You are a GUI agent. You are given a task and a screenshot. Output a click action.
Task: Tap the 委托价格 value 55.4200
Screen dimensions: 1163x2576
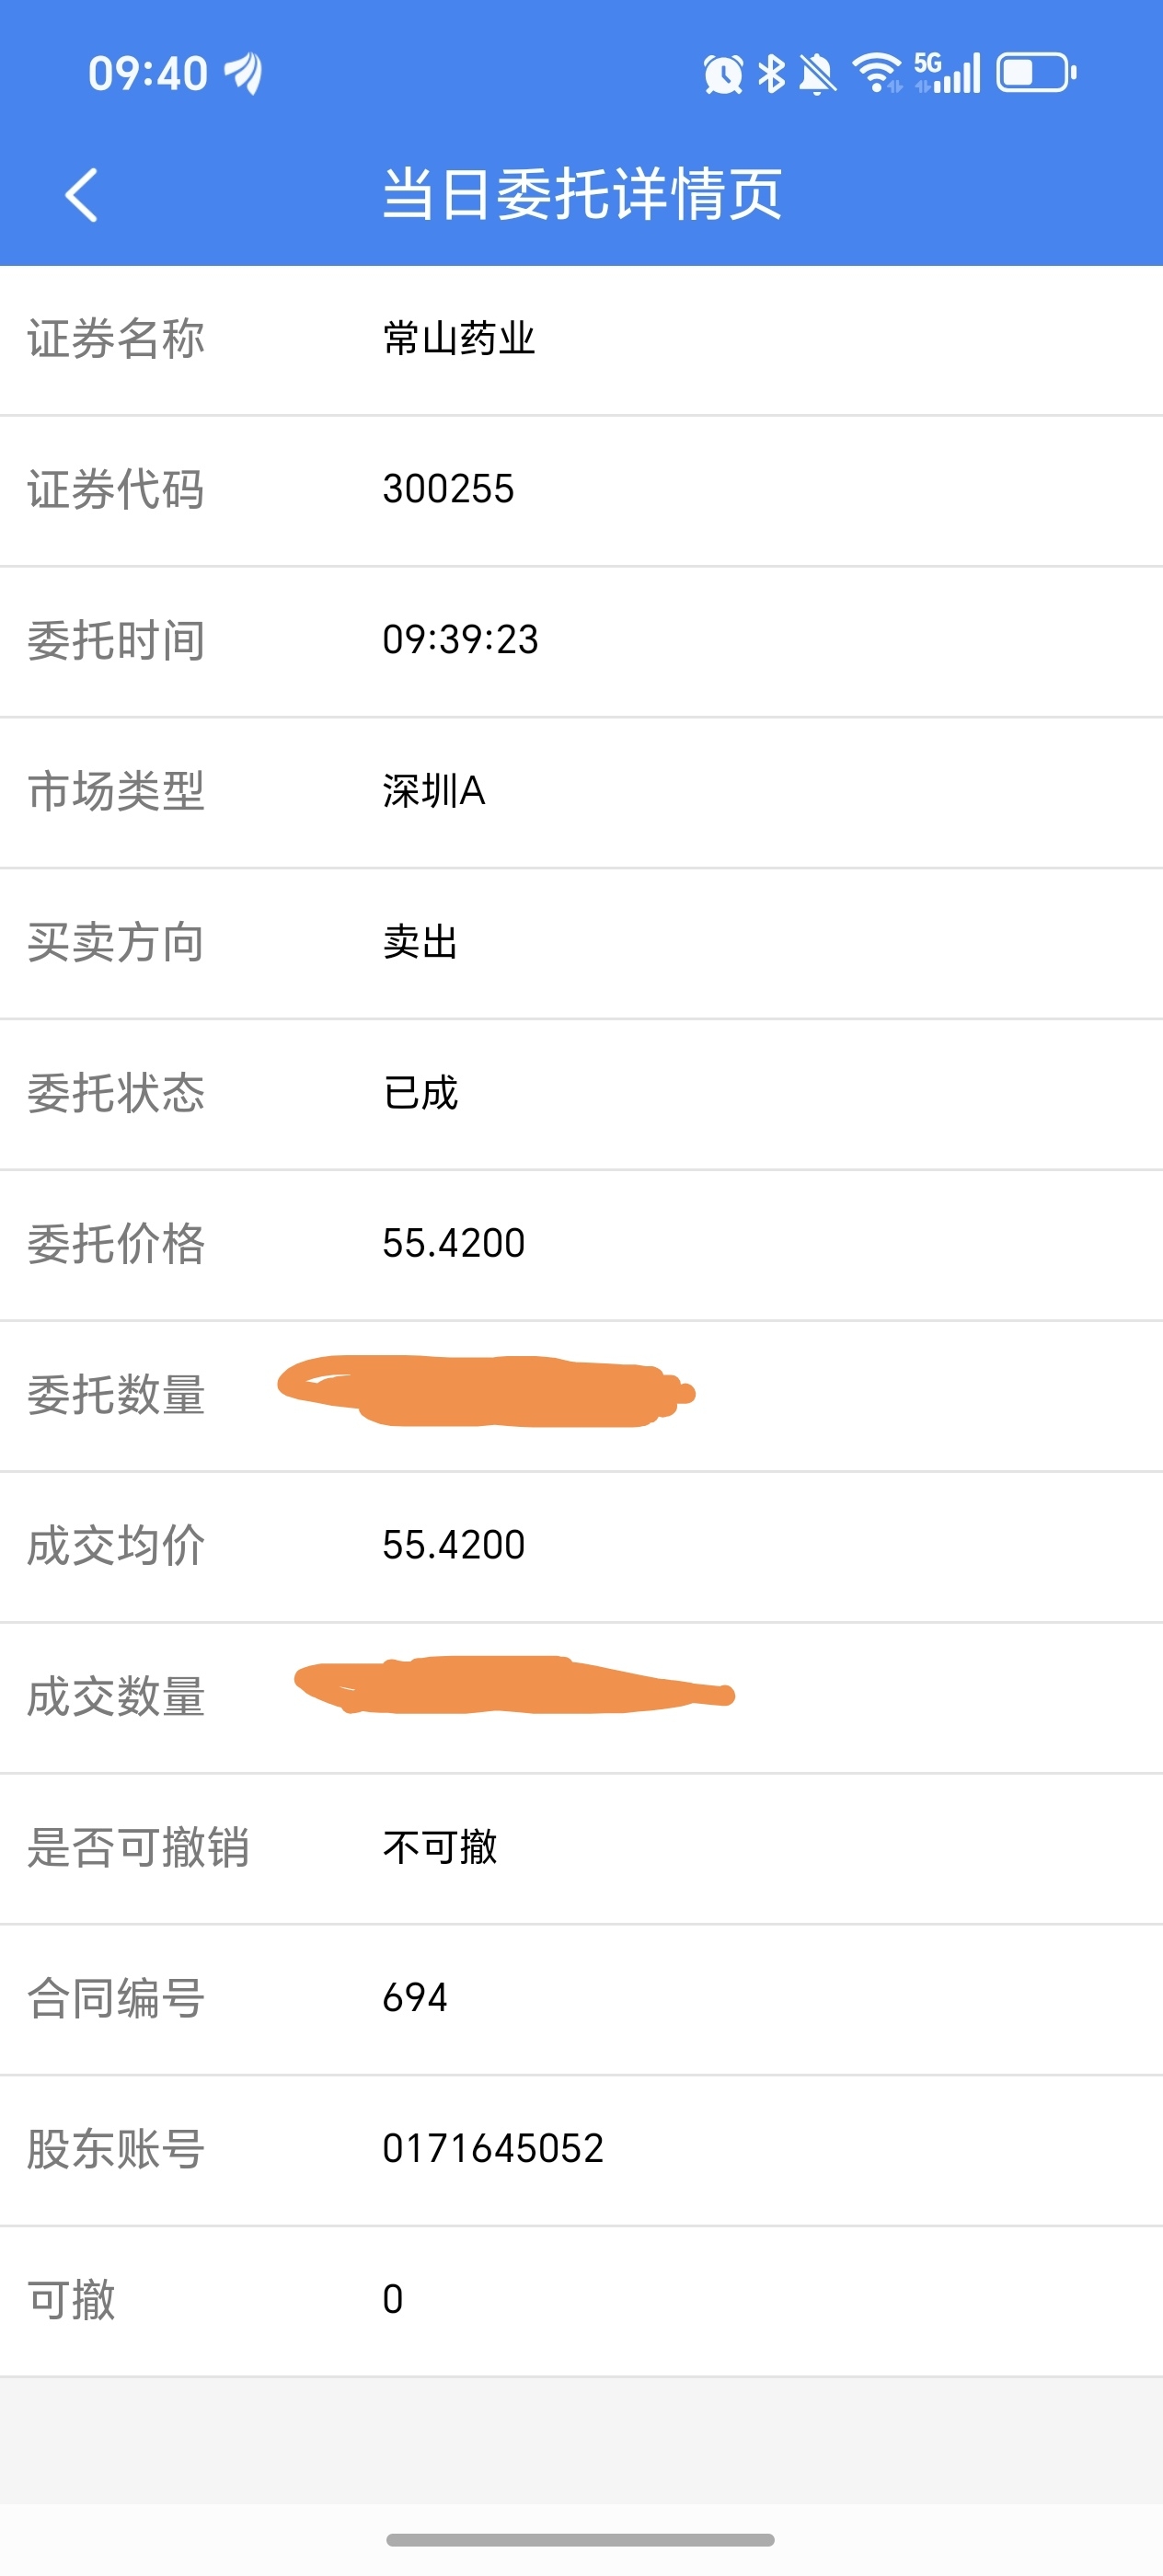453,1243
